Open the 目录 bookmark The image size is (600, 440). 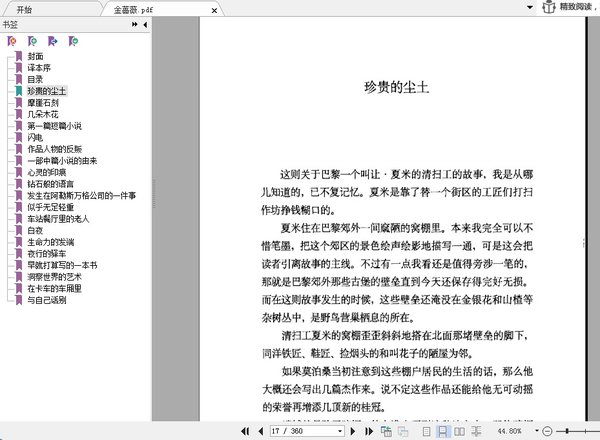point(35,80)
